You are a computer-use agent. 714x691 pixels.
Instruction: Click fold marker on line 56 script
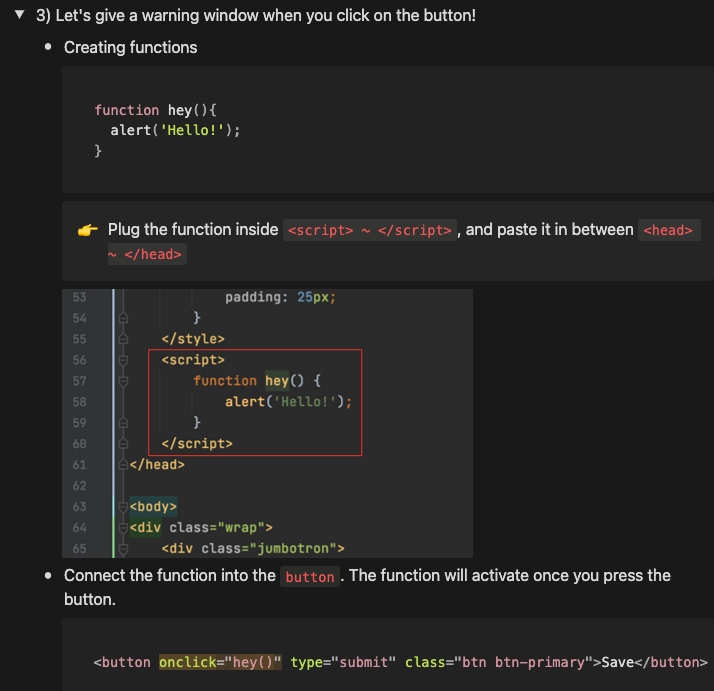123,360
